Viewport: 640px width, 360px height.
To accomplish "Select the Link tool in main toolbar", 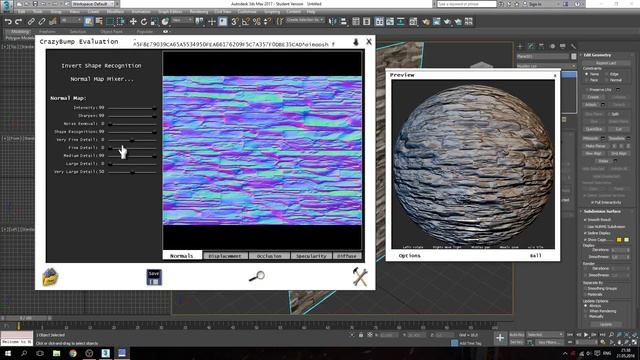I will (31, 21).
